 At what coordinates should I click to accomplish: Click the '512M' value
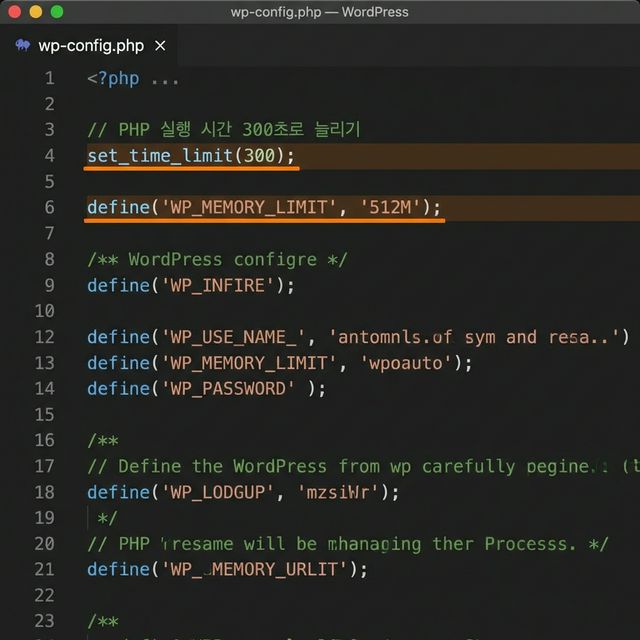tap(390, 207)
